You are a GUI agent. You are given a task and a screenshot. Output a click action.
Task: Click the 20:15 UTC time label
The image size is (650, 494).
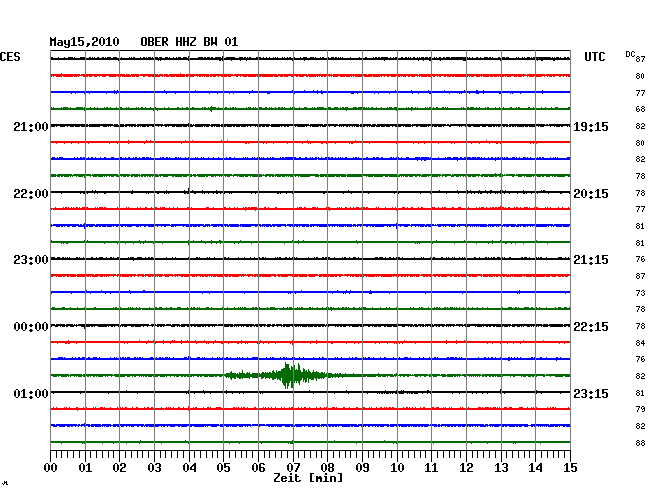pyautogui.click(x=591, y=194)
